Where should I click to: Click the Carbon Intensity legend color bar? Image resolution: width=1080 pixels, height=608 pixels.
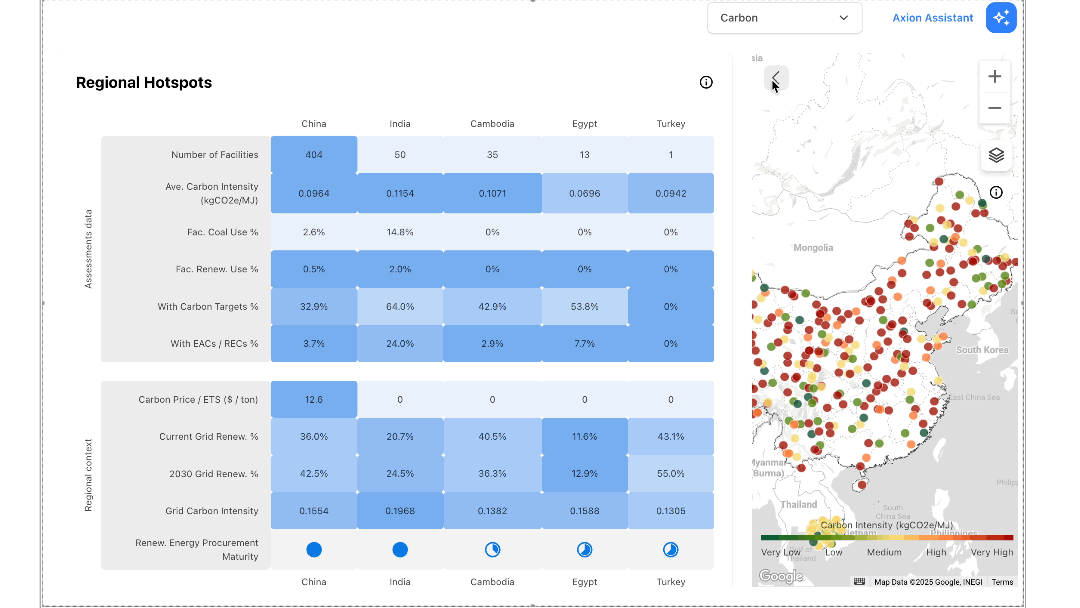pyautogui.click(x=886, y=538)
